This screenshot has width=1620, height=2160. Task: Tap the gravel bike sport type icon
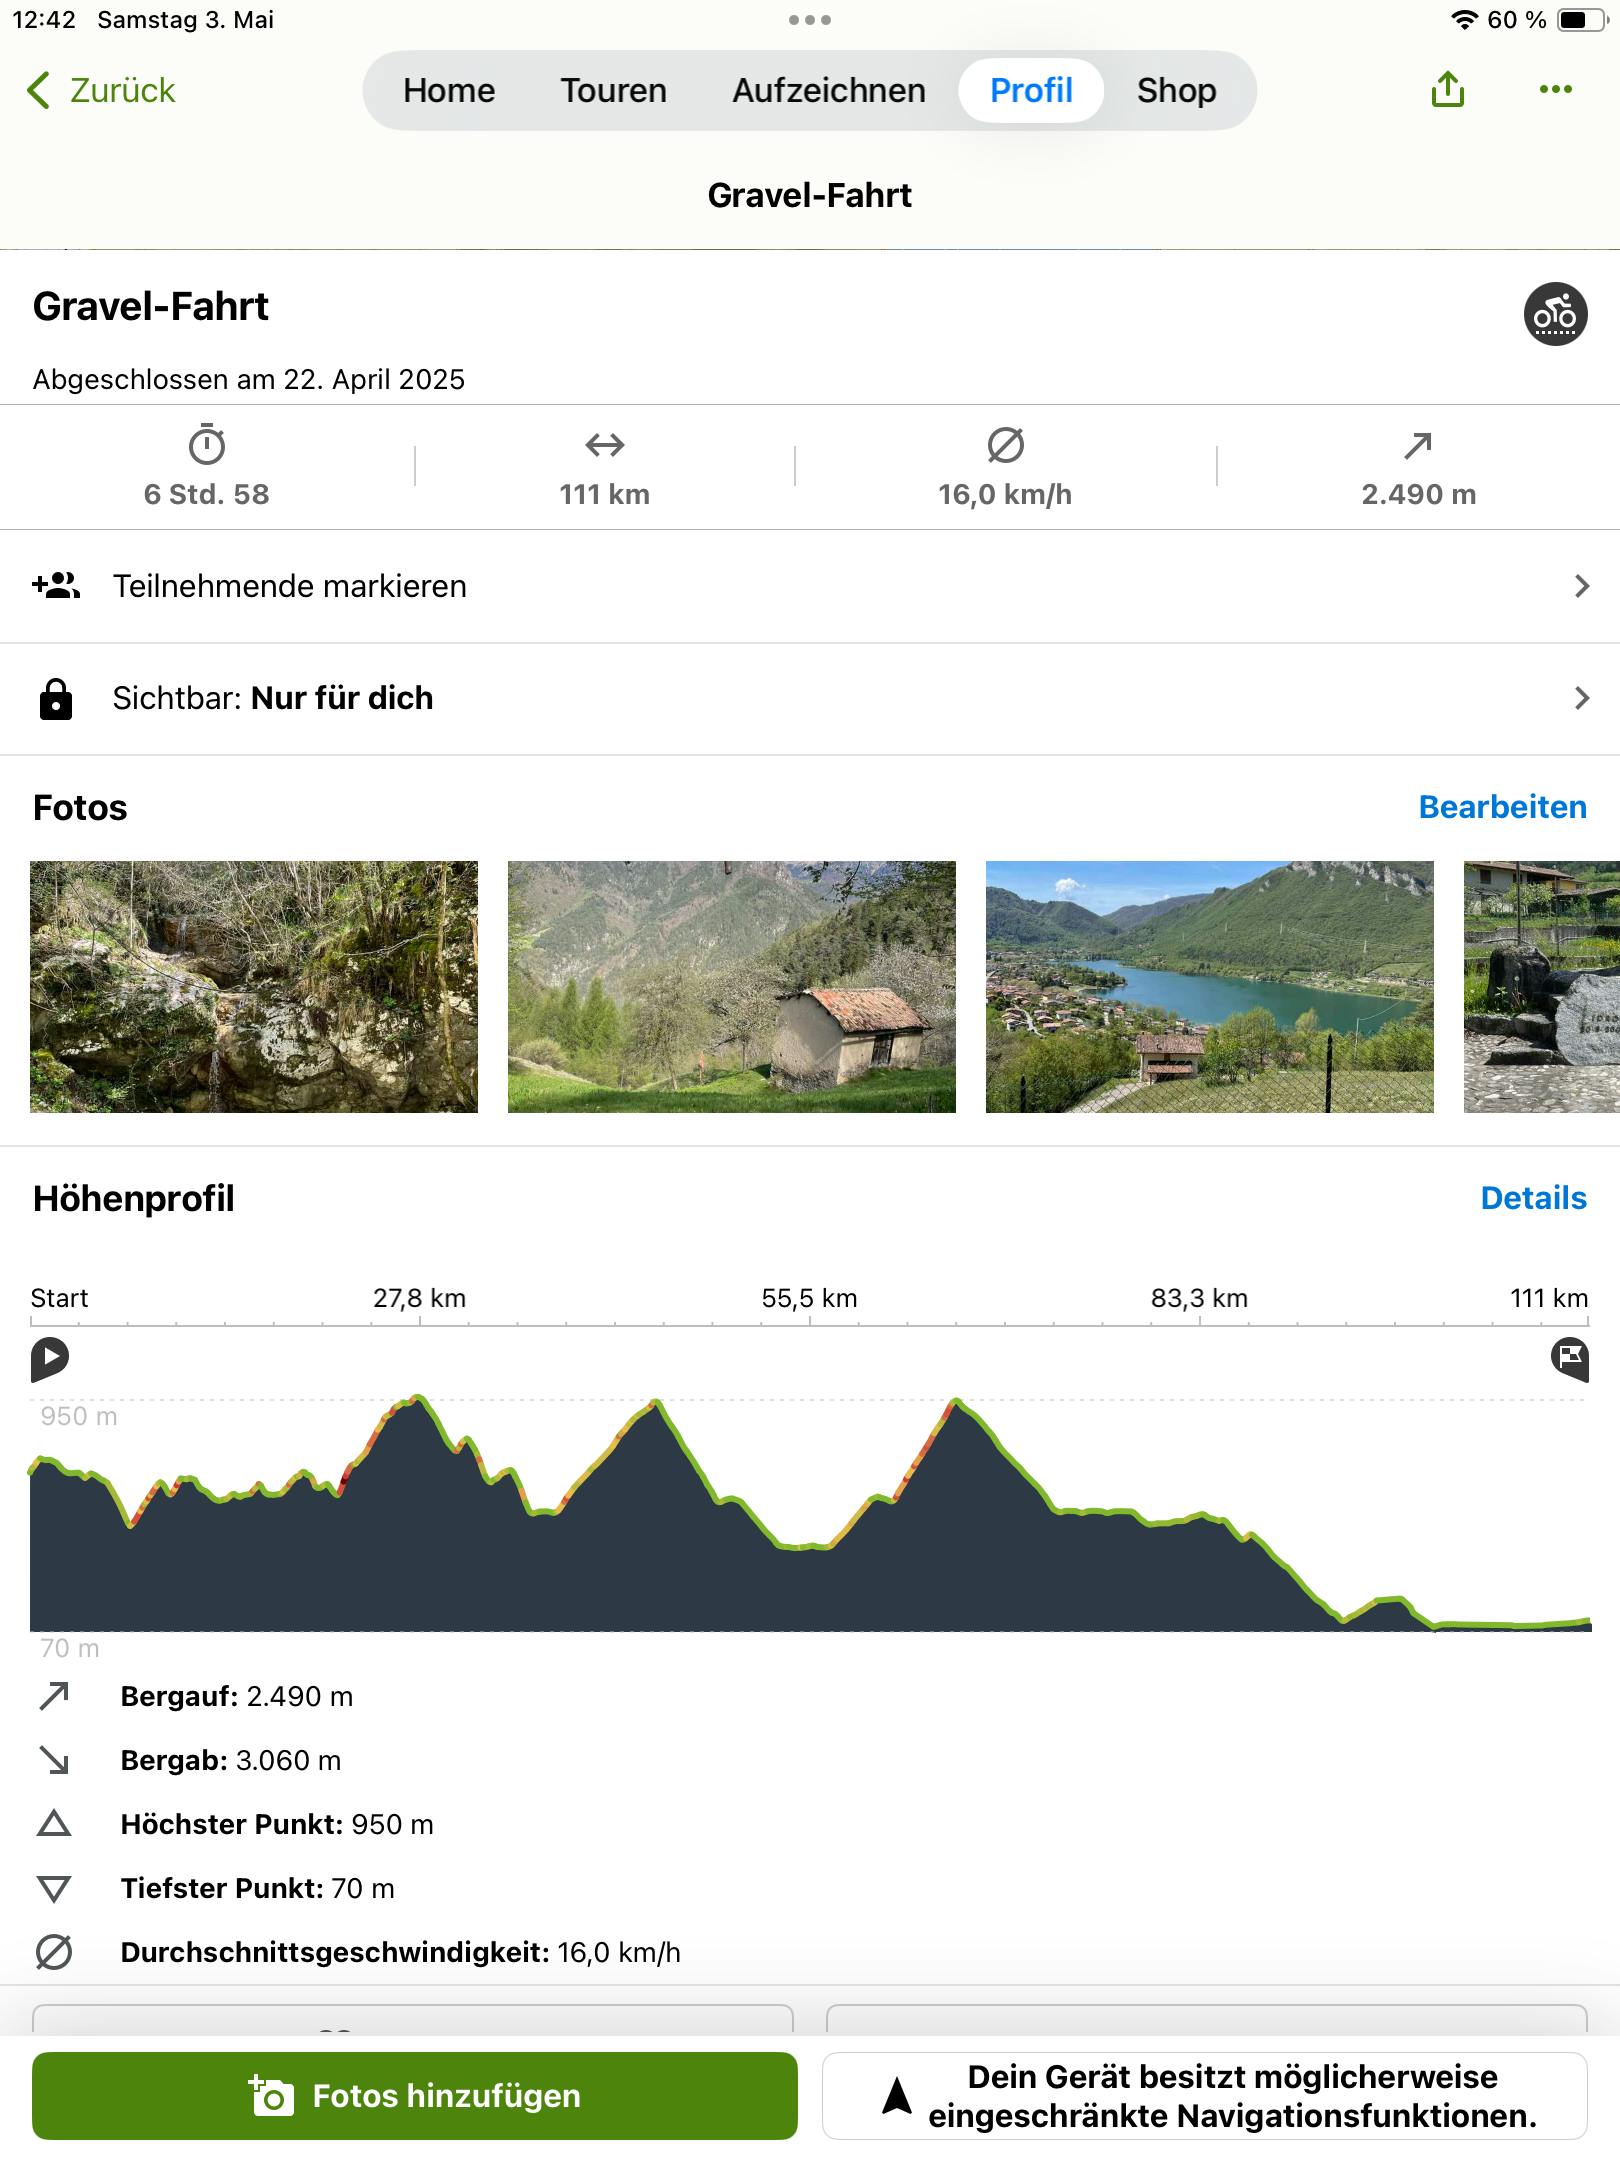pyautogui.click(x=1555, y=314)
